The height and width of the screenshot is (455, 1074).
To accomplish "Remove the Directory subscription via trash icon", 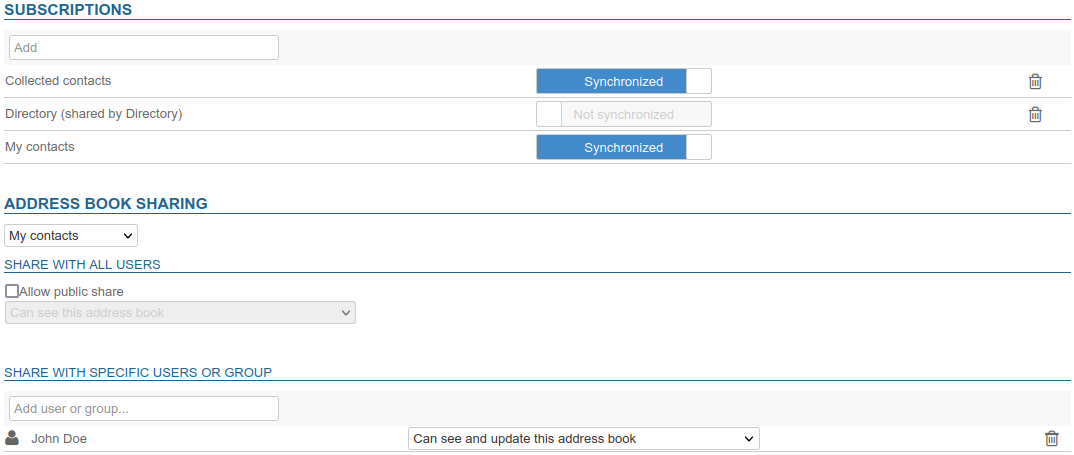I will click(x=1035, y=115).
